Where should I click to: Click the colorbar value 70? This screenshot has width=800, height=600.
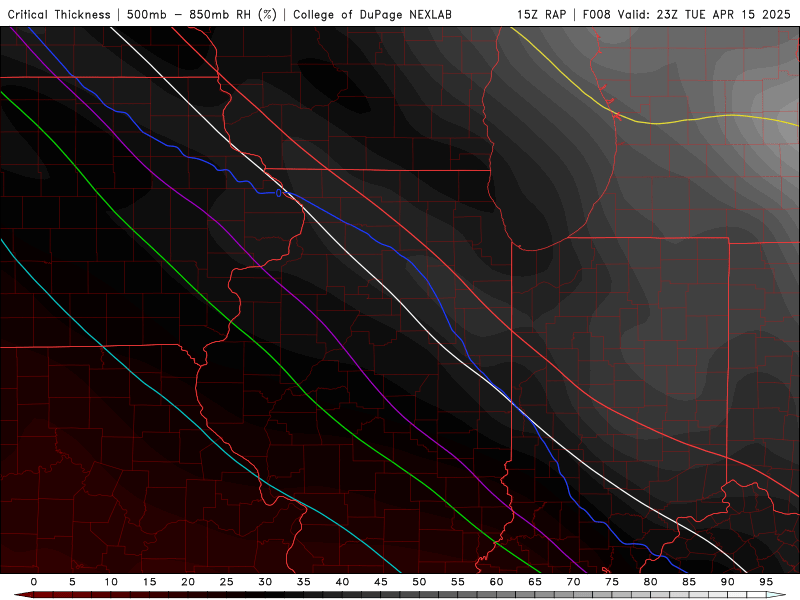tap(573, 582)
